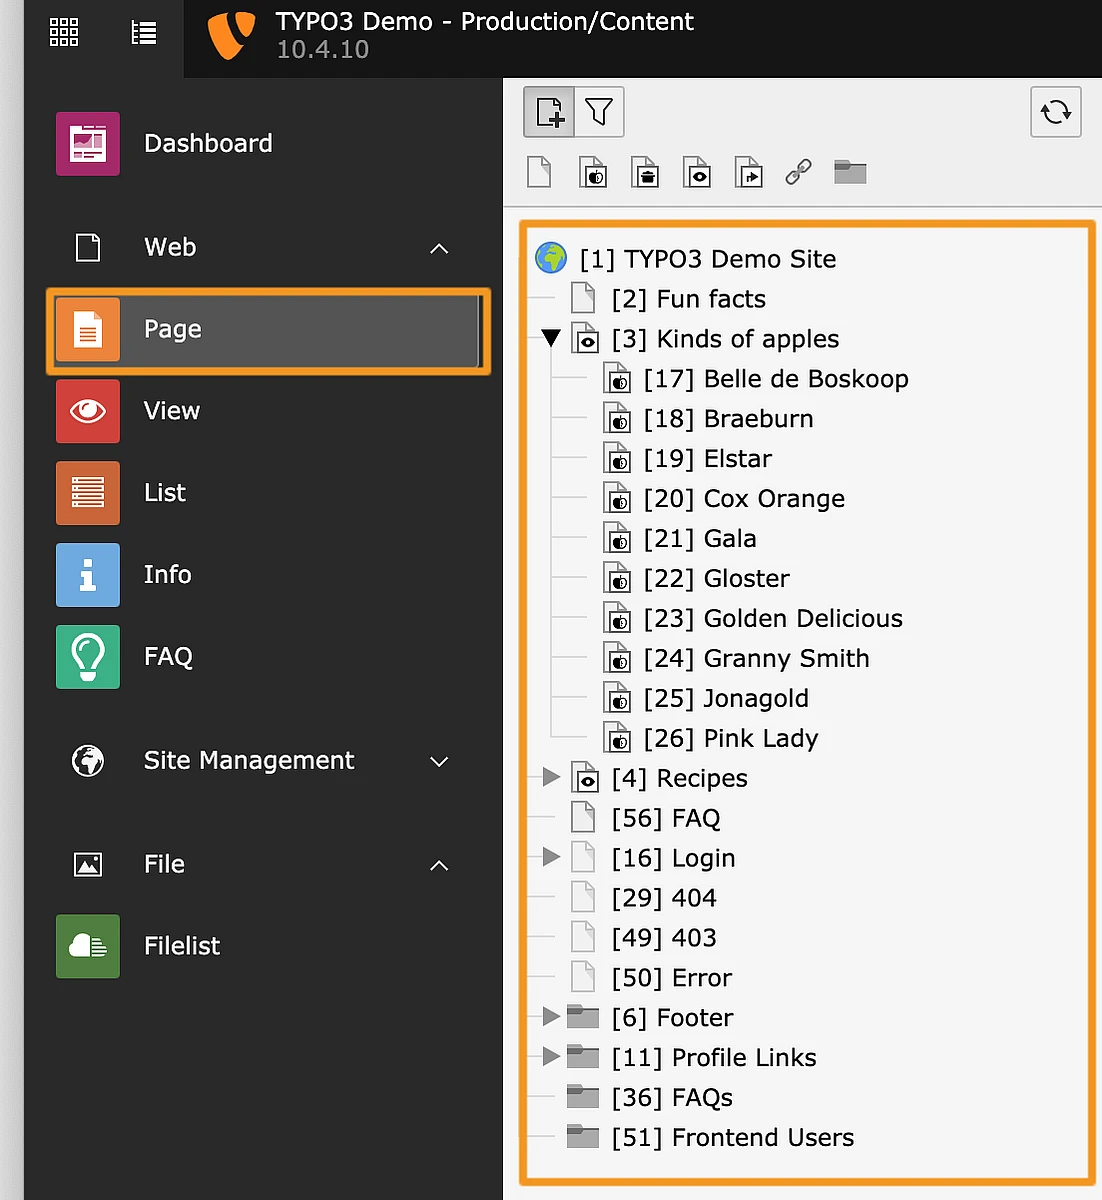Image resolution: width=1102 pixels, height=1200 pixels.
Task: Open the Filelist module
Action: (x=181, y=946)
